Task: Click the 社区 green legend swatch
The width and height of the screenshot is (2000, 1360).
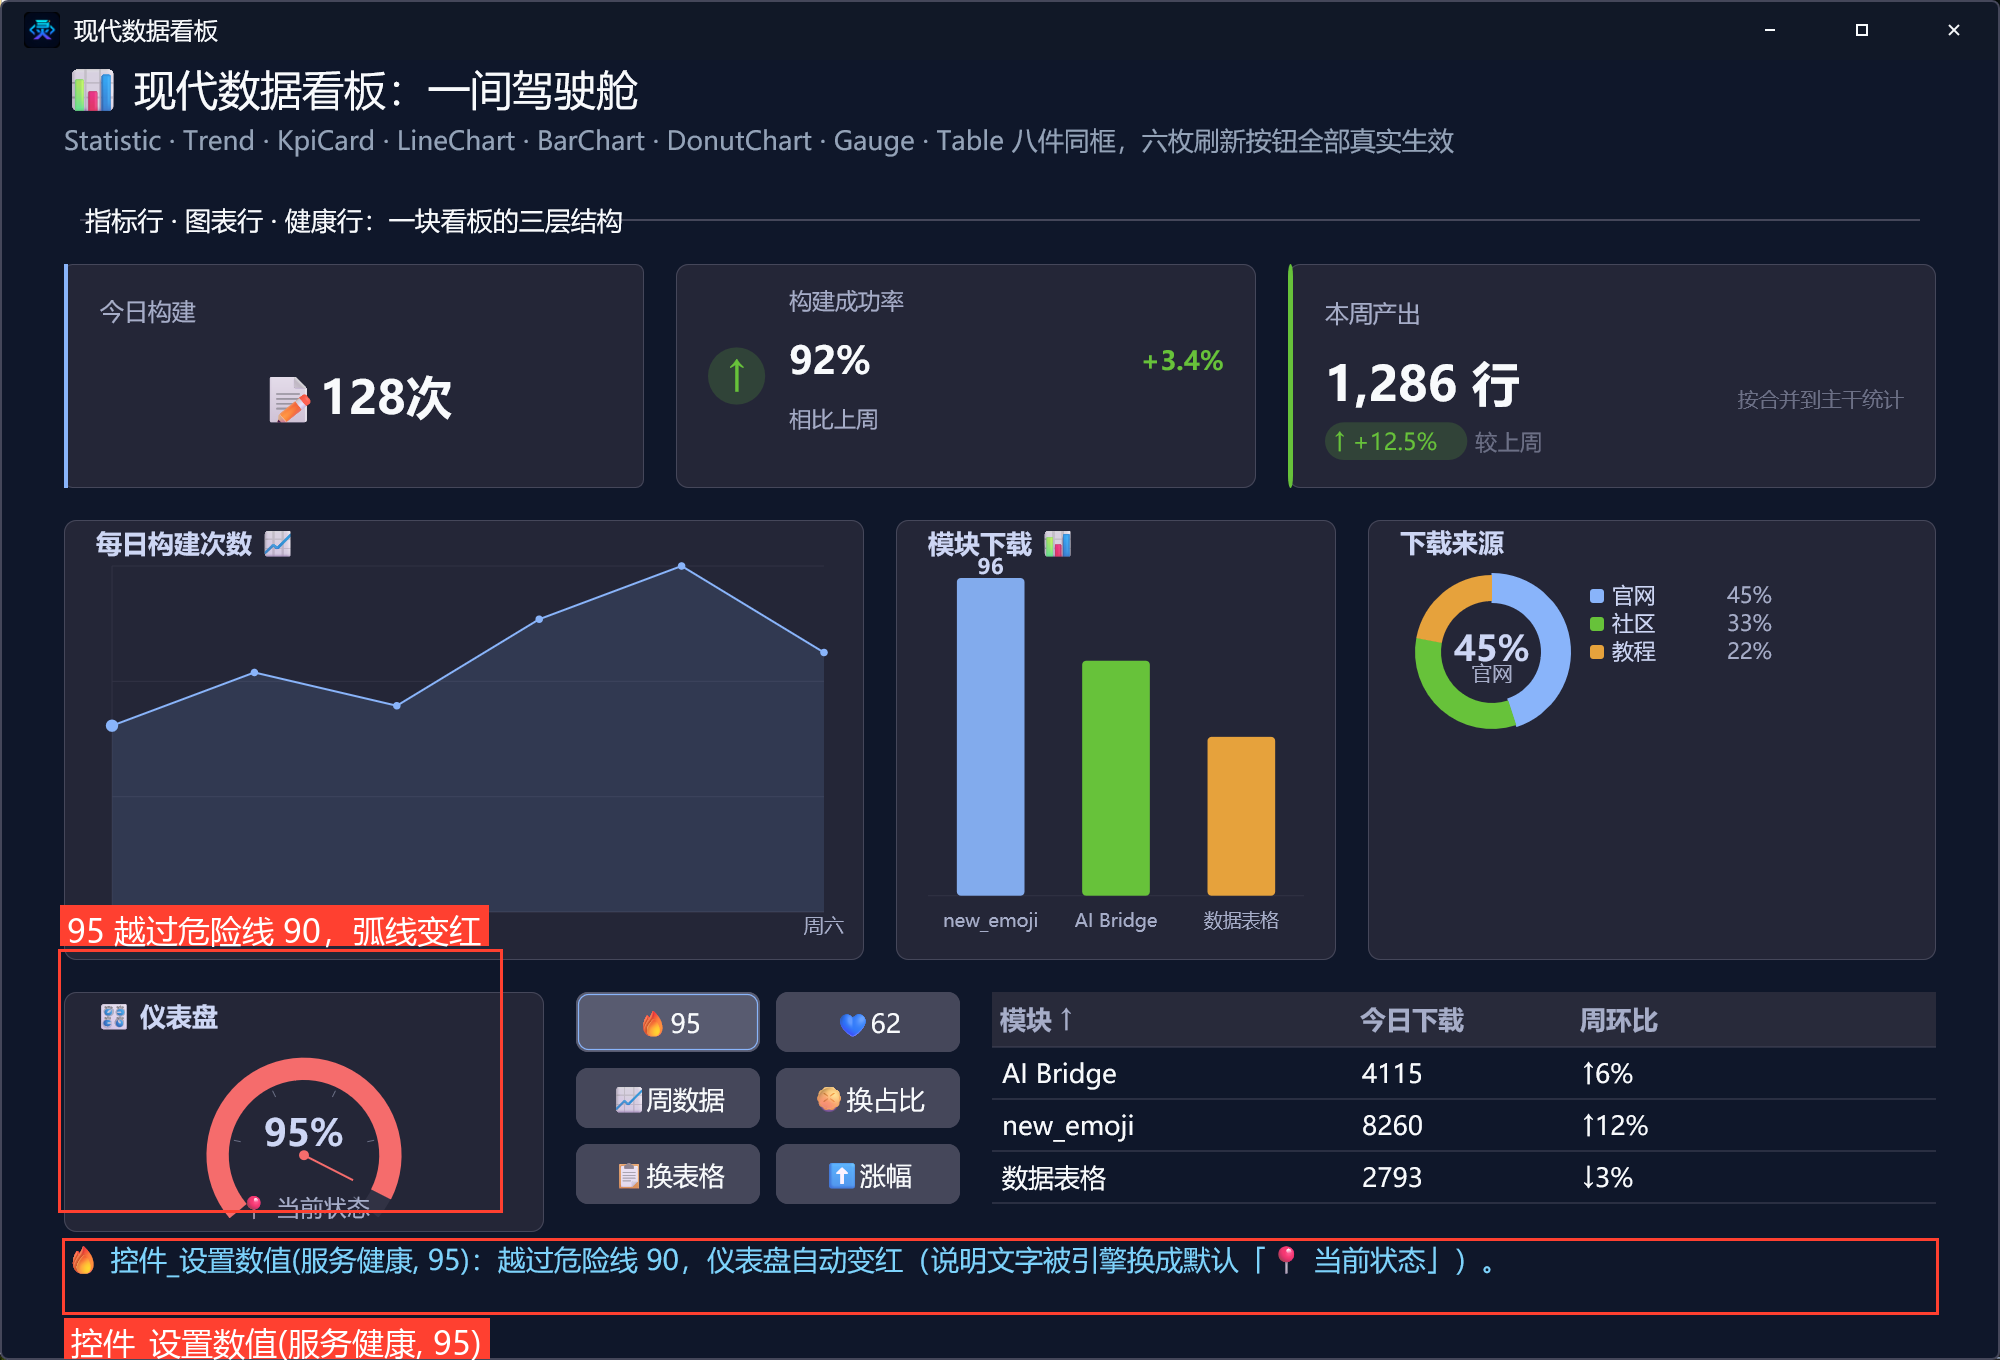Action: (1597, 624)
